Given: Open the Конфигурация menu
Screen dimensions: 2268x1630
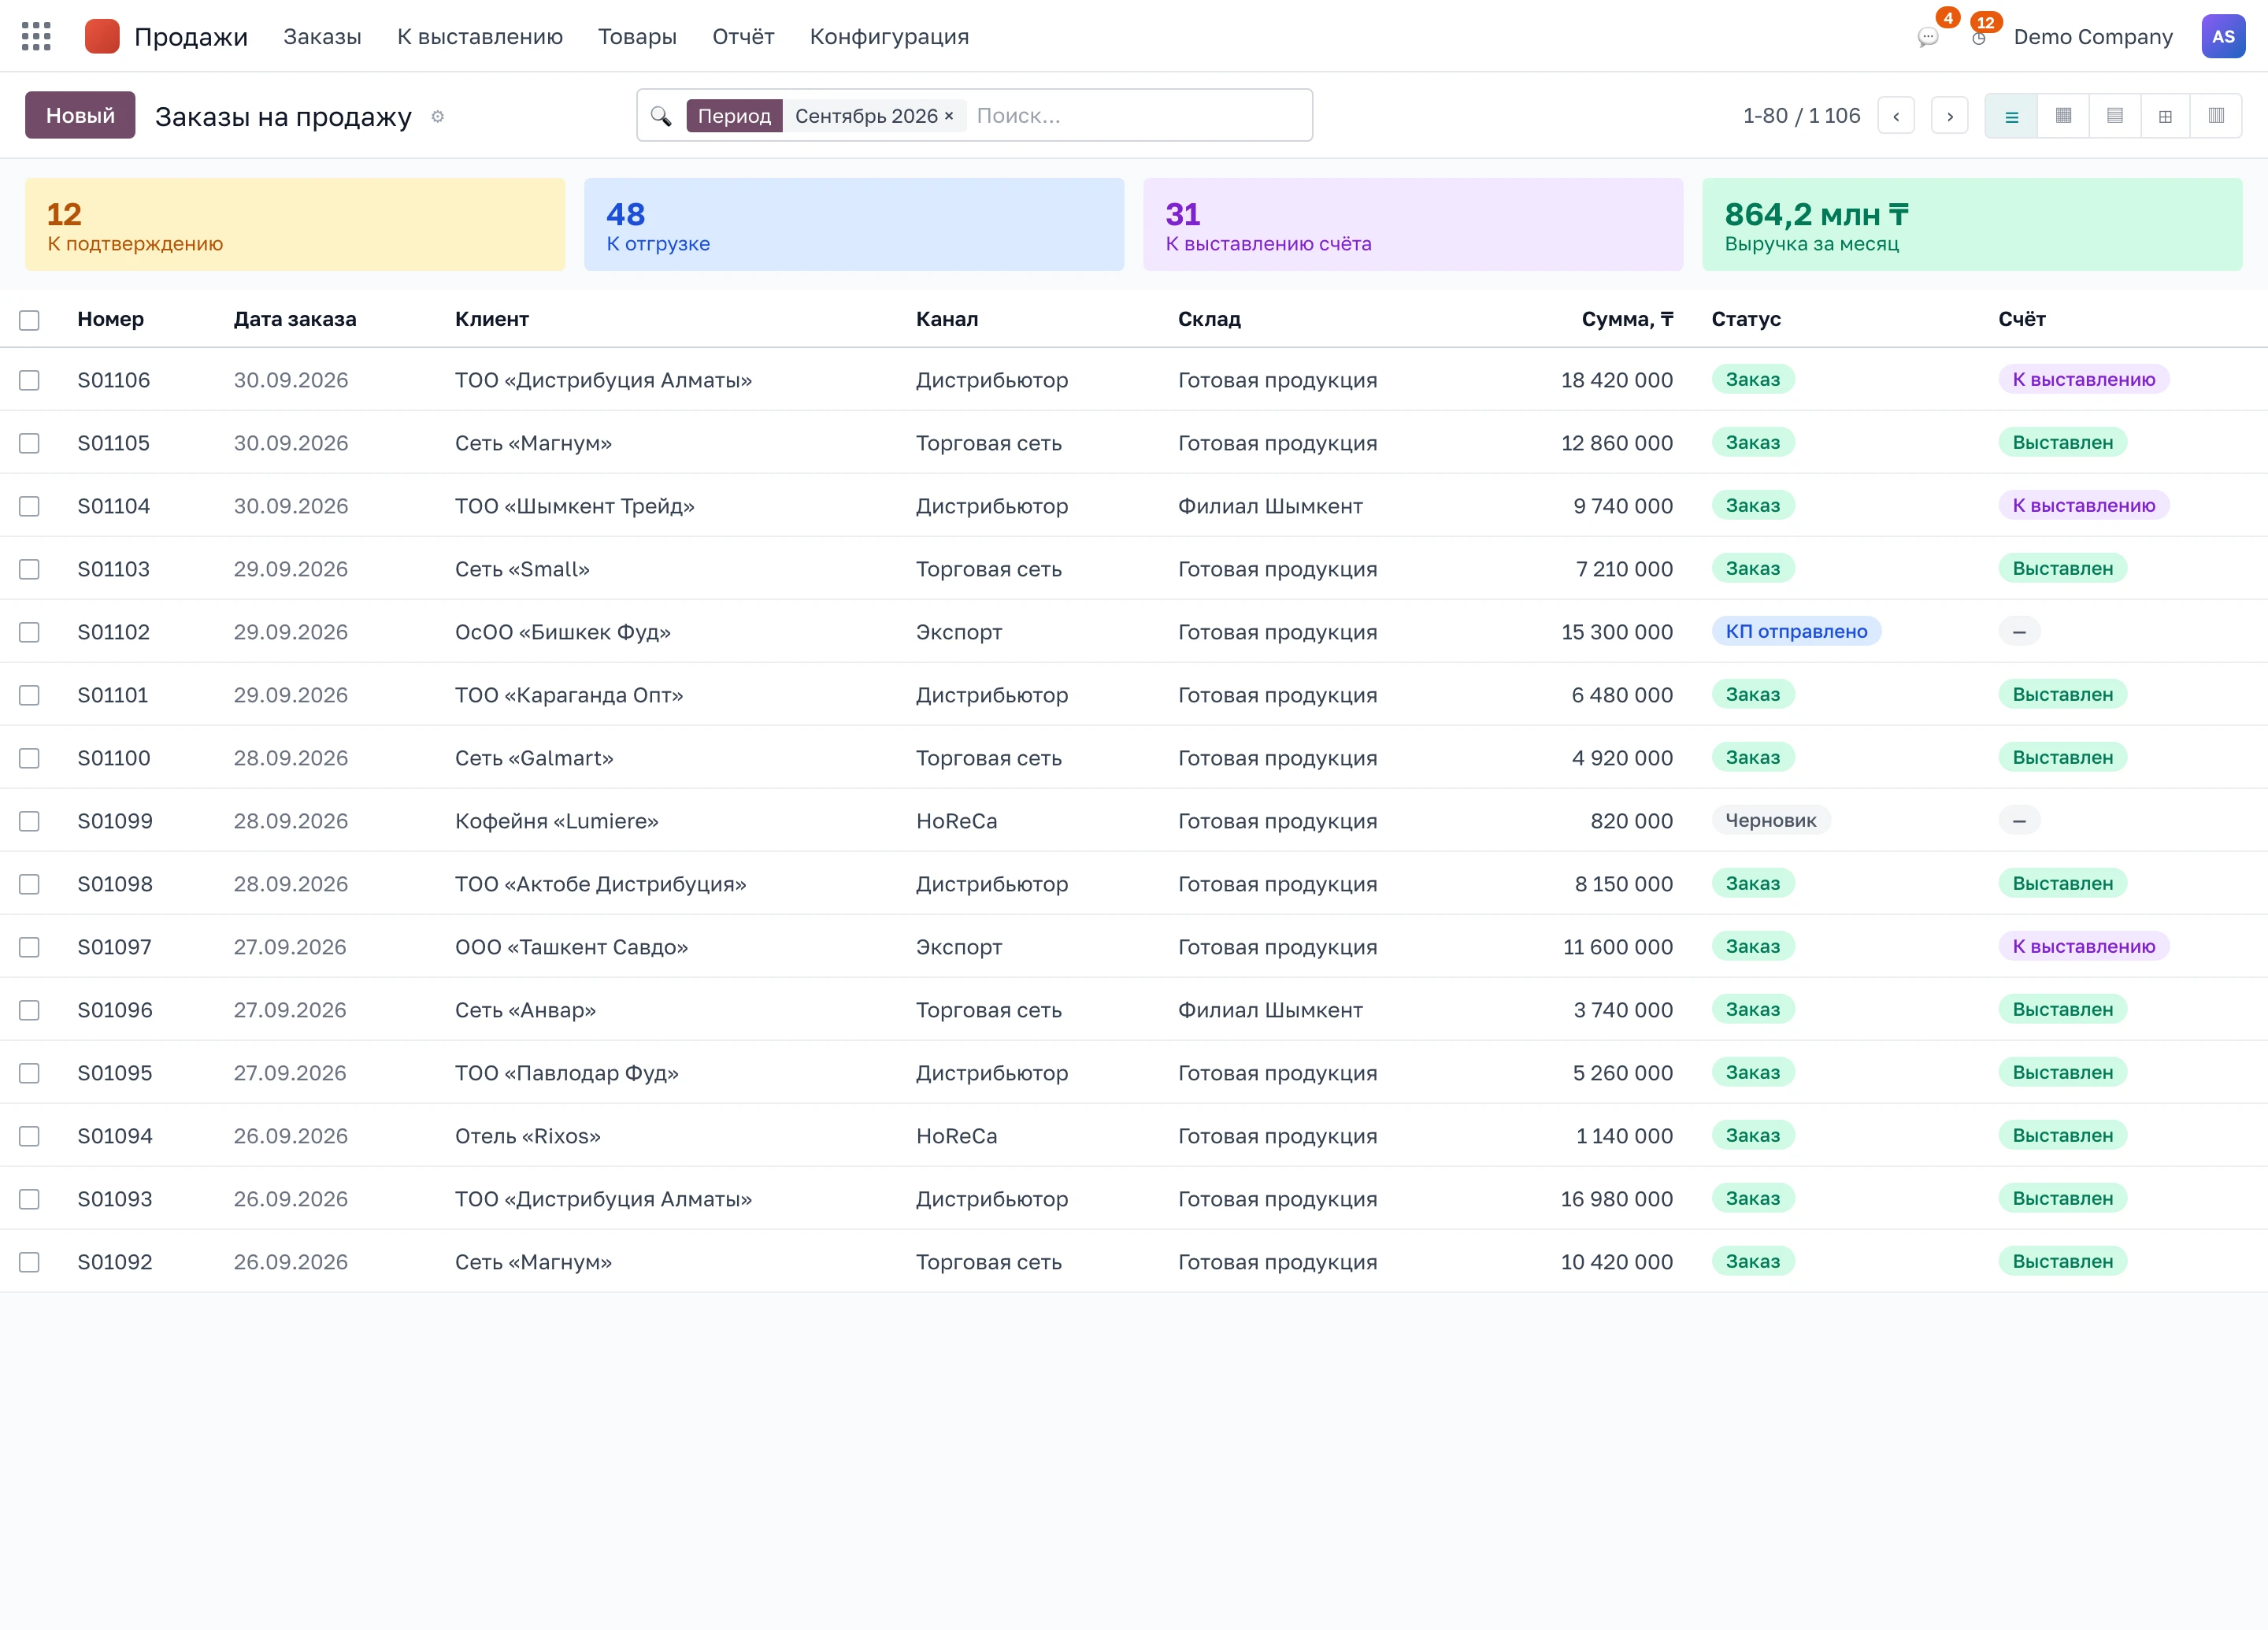Looking at the screenshot, I should pyautogui.click(x=889, y=37).
